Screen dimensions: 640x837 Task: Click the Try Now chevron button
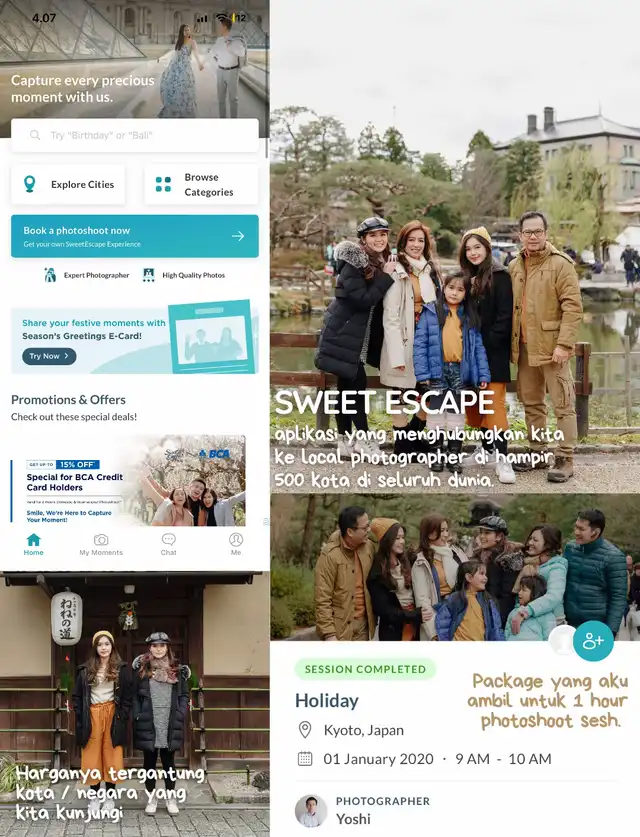pos(49,356)
